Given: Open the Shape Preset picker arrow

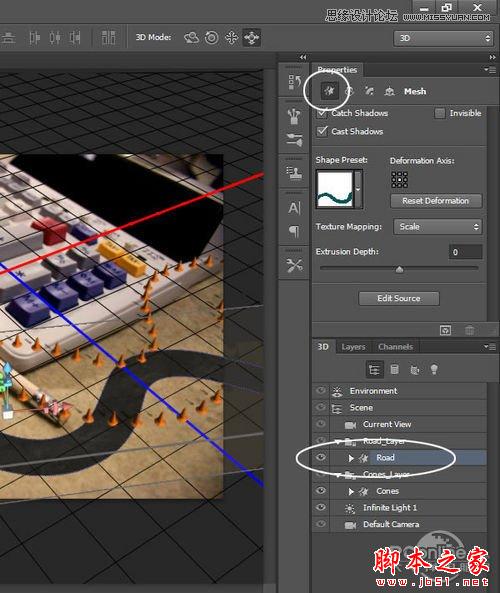Looking at the screenshot, I should coord(358,189).
